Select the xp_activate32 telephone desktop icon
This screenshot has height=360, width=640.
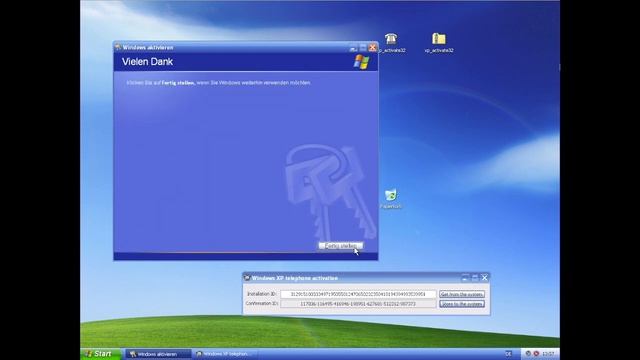[x=391, y=43]
